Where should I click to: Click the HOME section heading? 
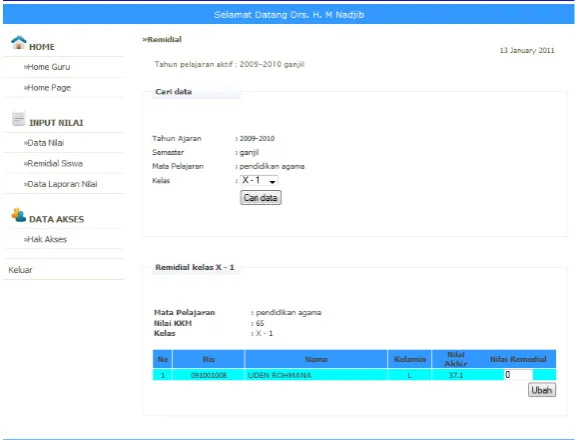[x=42, y=47]
